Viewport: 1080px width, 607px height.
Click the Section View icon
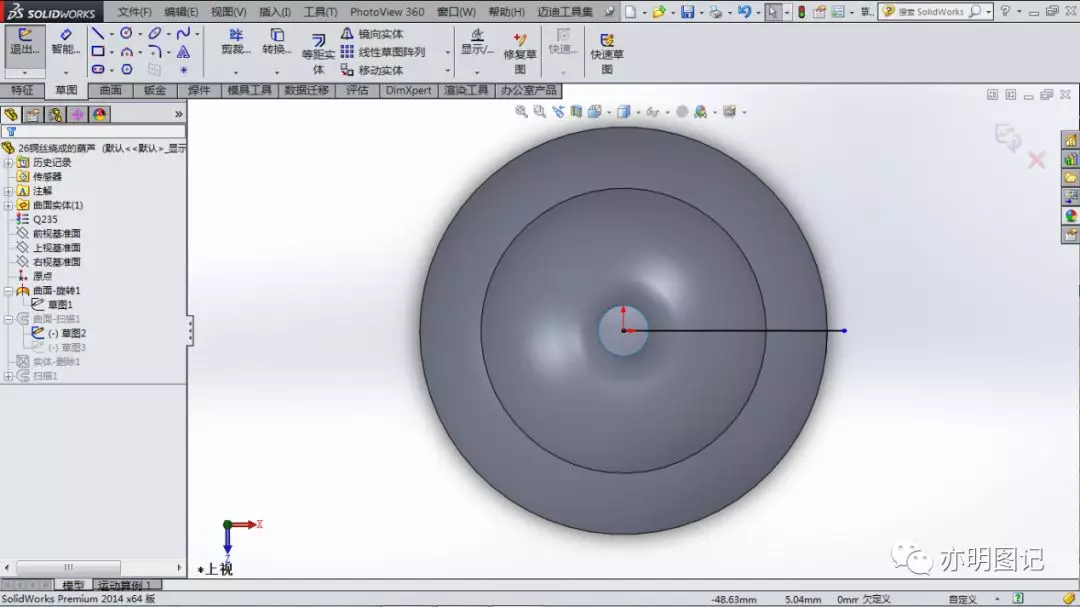[x=577, y=111]
